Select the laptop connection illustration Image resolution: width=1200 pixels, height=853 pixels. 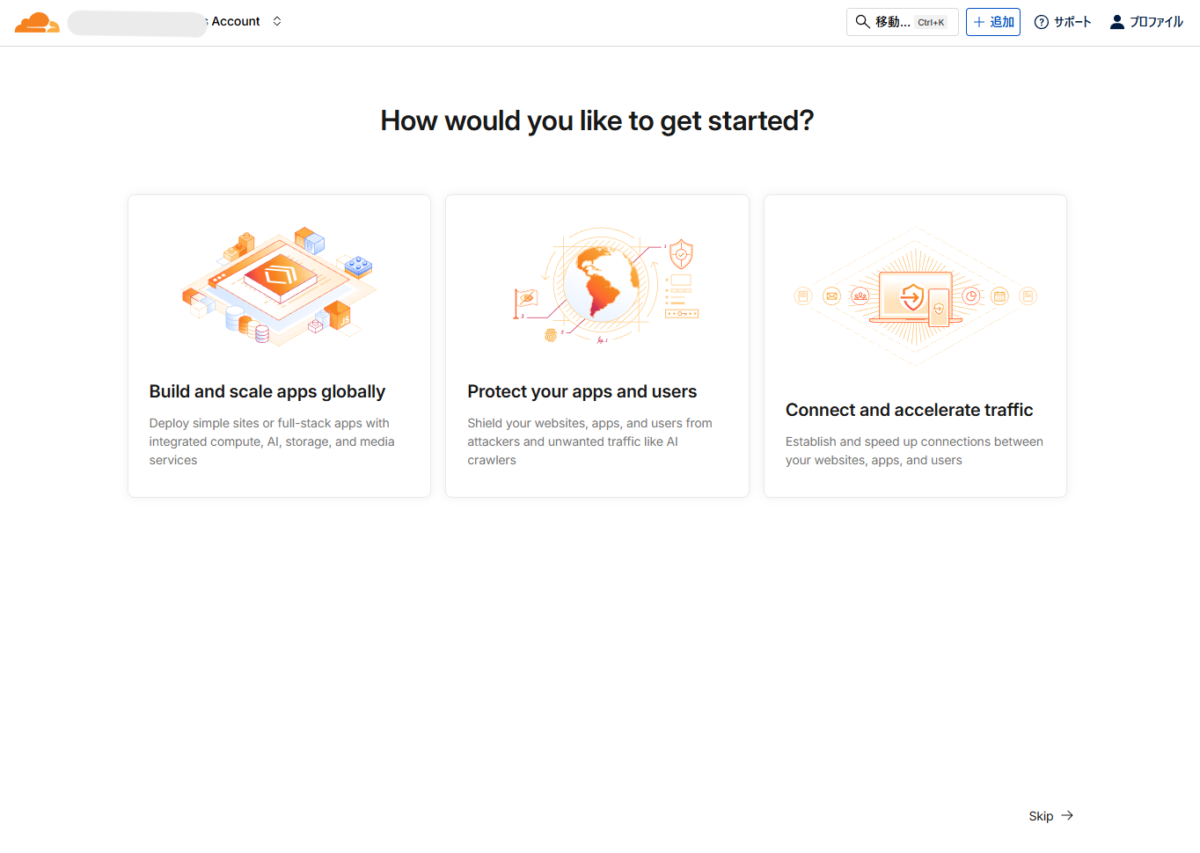pos(914,296)
